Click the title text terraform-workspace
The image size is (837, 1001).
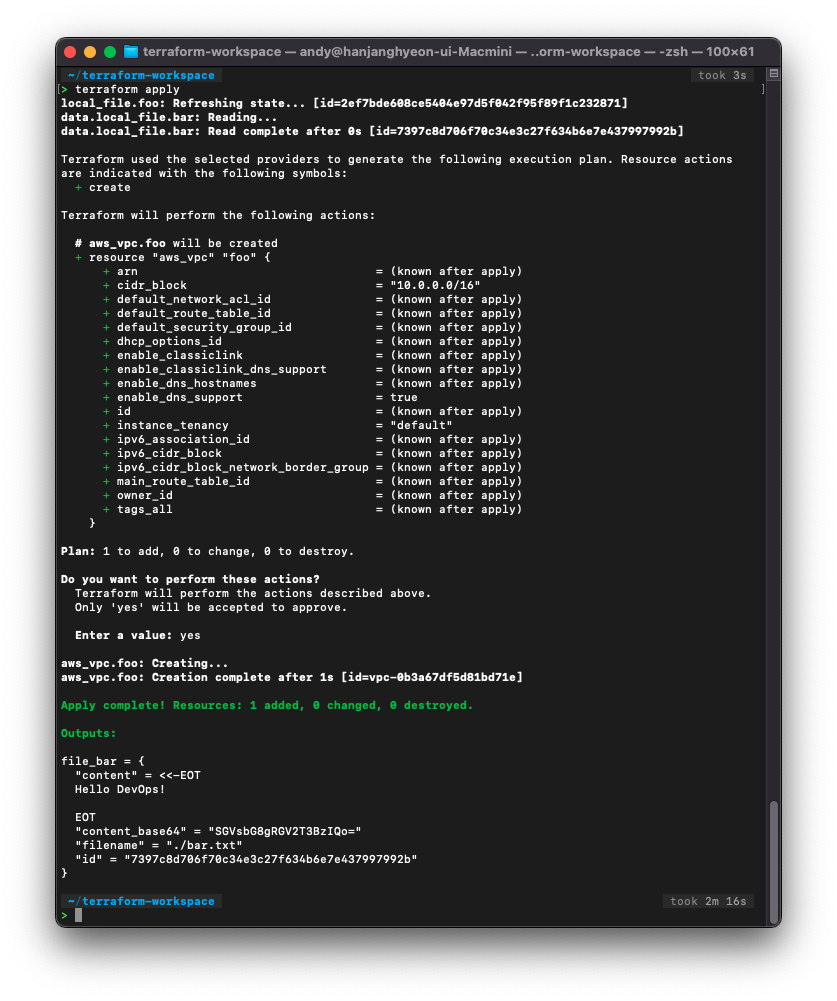pyautogui.click(x=212, y=52)
